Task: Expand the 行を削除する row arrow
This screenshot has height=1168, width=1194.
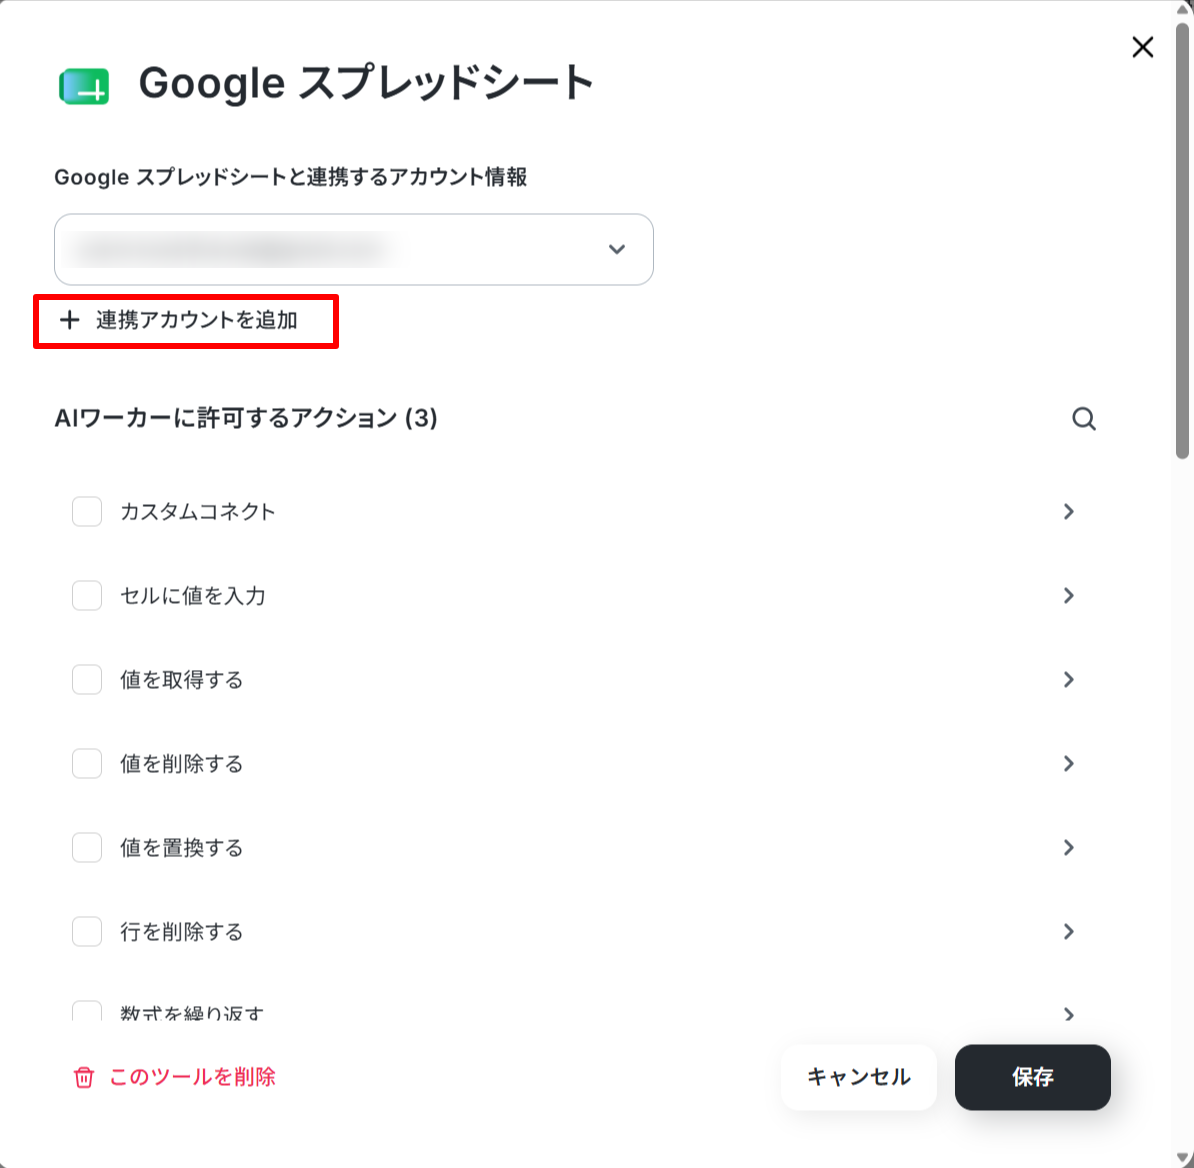Action: click(1068, 931)
